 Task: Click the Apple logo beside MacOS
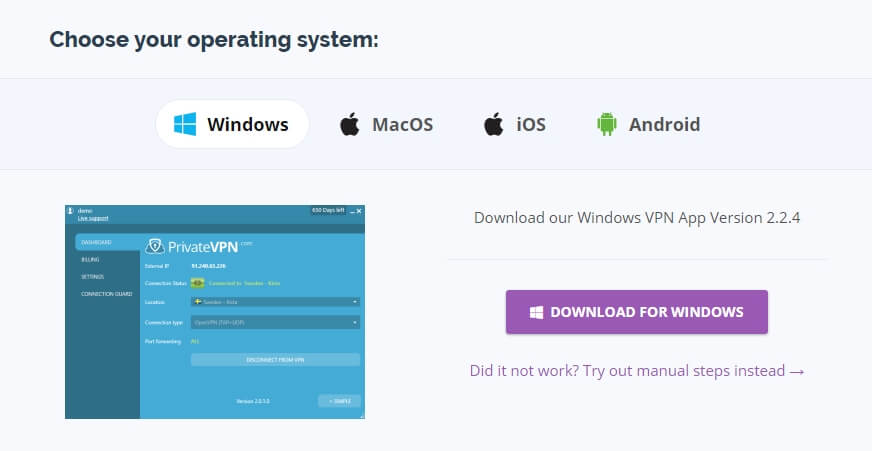350,124
